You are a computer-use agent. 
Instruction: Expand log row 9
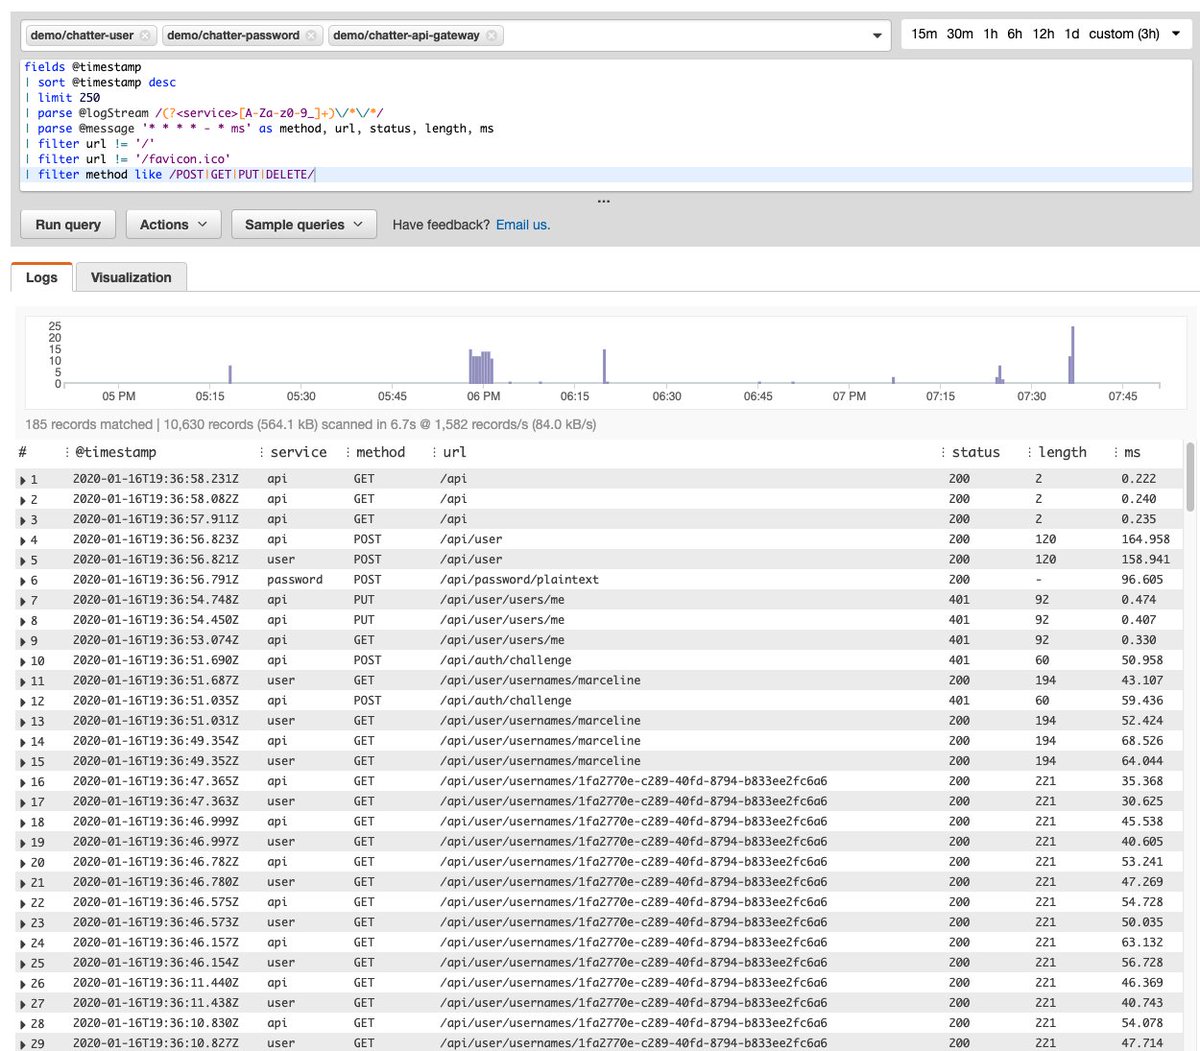pyautogui.click(x=23, y=641)
